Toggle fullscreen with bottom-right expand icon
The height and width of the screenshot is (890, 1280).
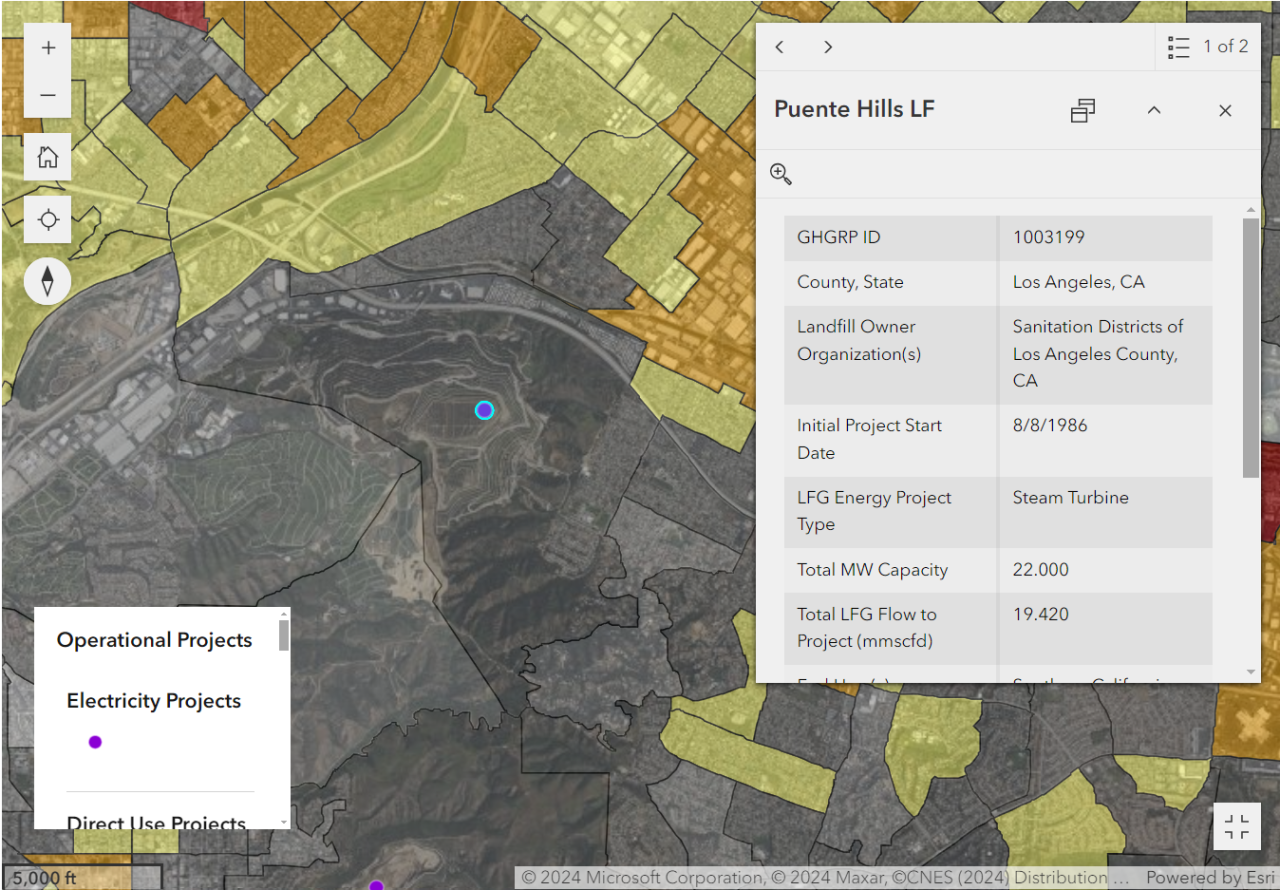click(1237, 827)
